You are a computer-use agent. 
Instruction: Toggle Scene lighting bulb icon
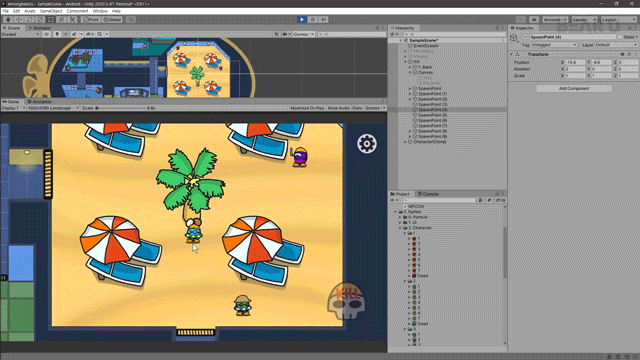pyautogui.click(x=57, y=34)
